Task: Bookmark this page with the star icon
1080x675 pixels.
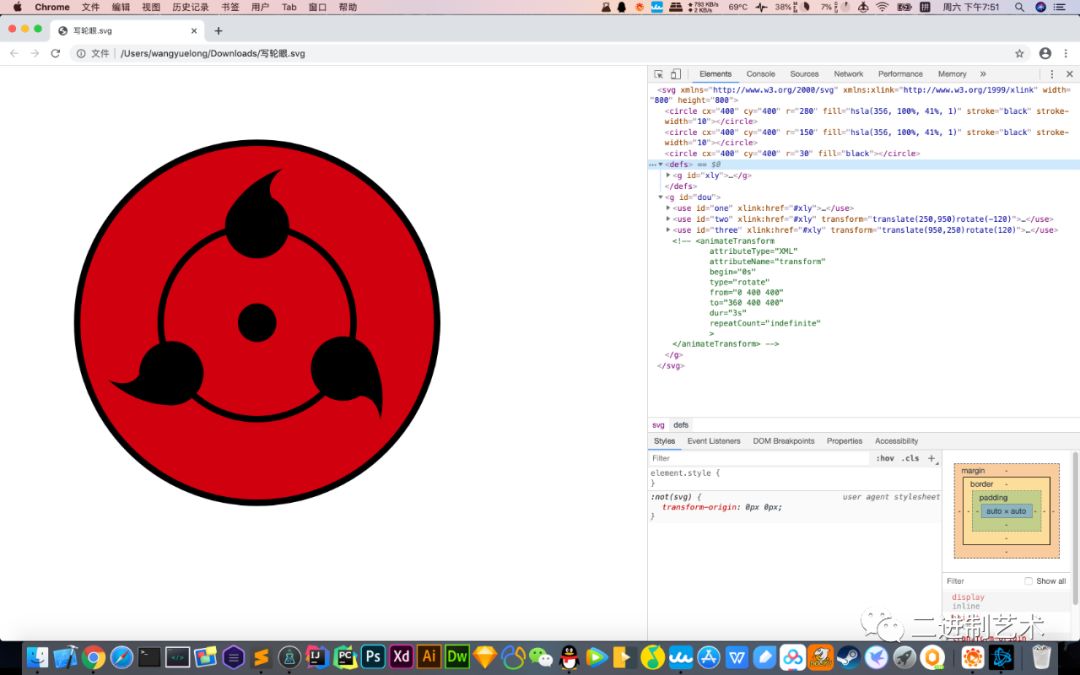Action: (1019, 53)
